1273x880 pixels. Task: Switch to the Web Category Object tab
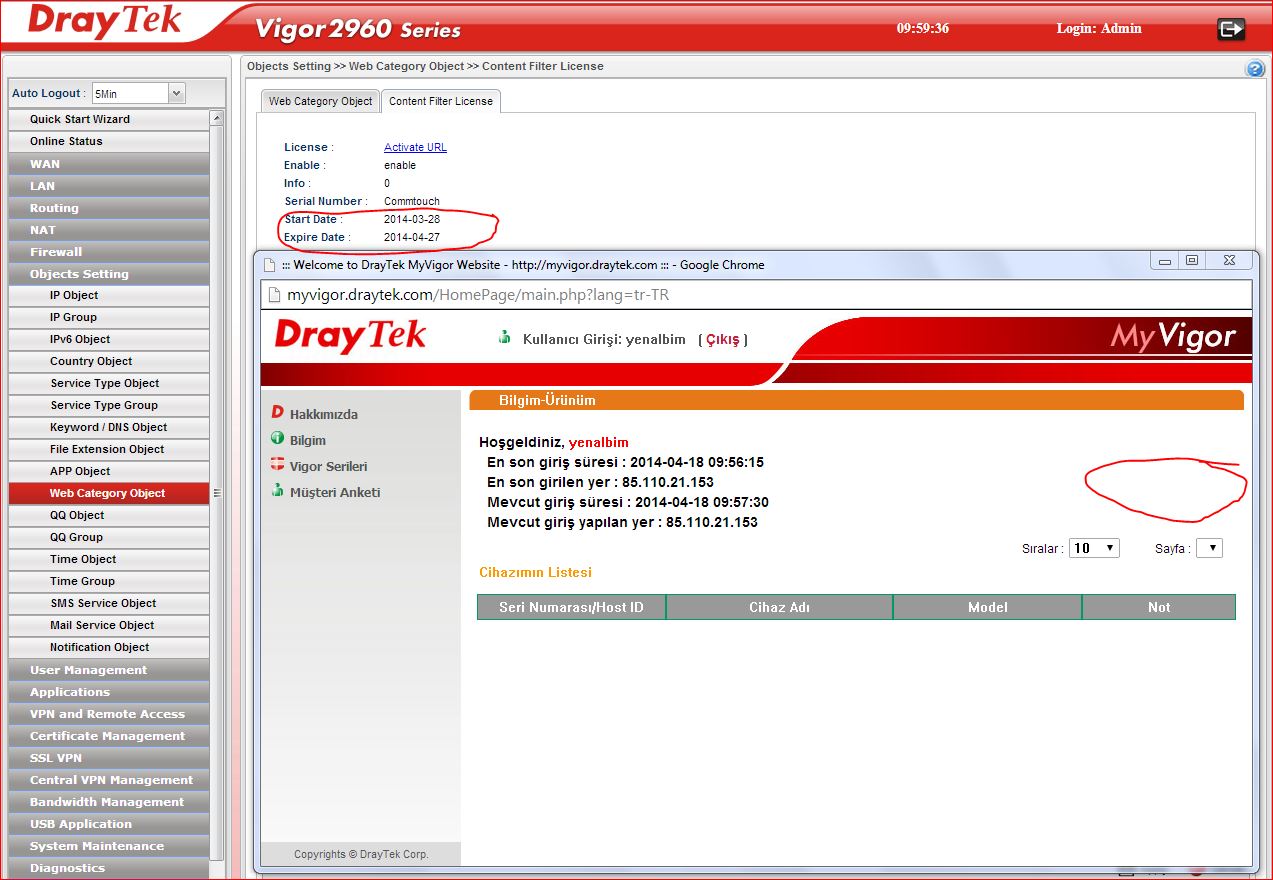tap(320, 101)
